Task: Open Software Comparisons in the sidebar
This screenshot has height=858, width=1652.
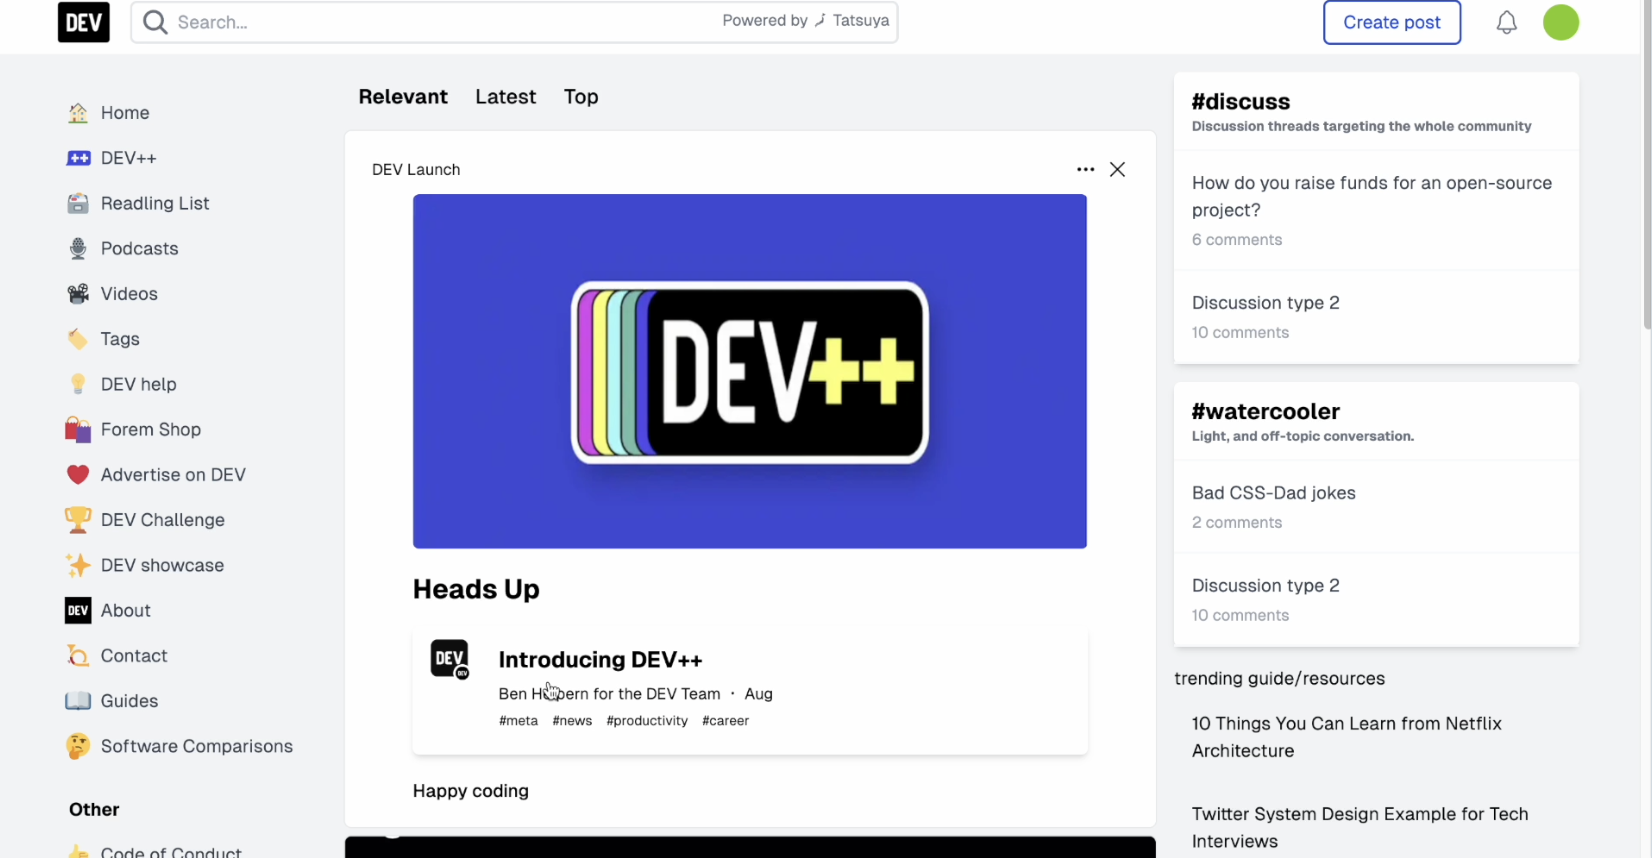Action: click(x=196, y=746)
